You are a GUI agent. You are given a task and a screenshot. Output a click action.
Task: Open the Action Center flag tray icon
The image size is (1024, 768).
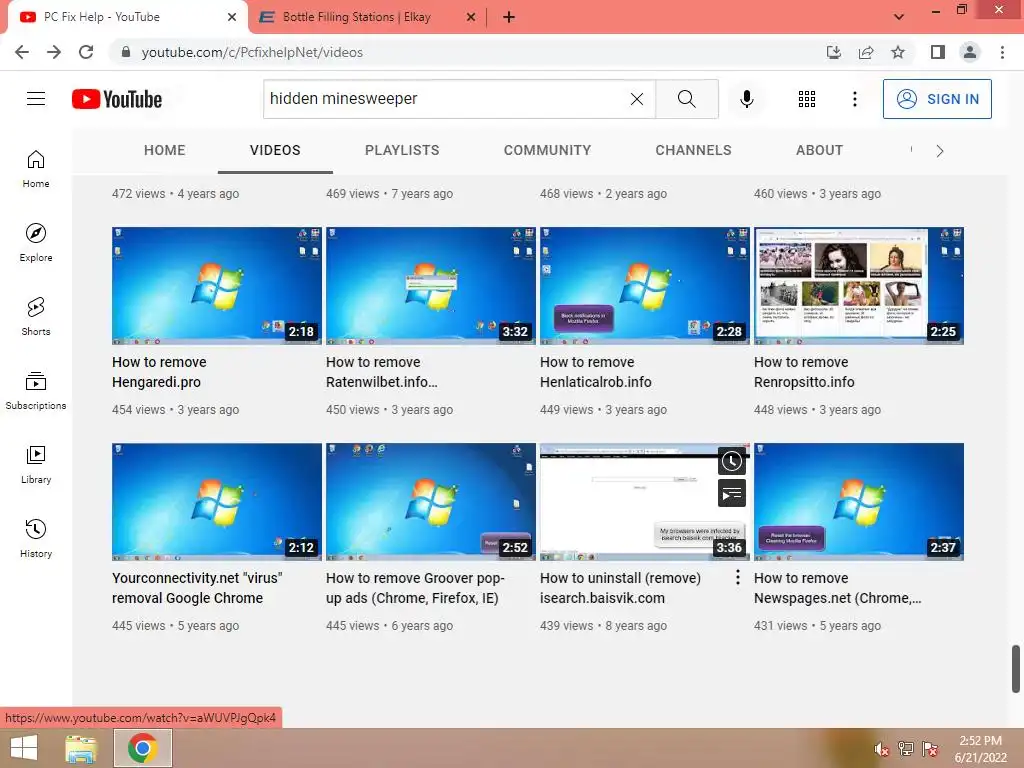coord(929,749)
